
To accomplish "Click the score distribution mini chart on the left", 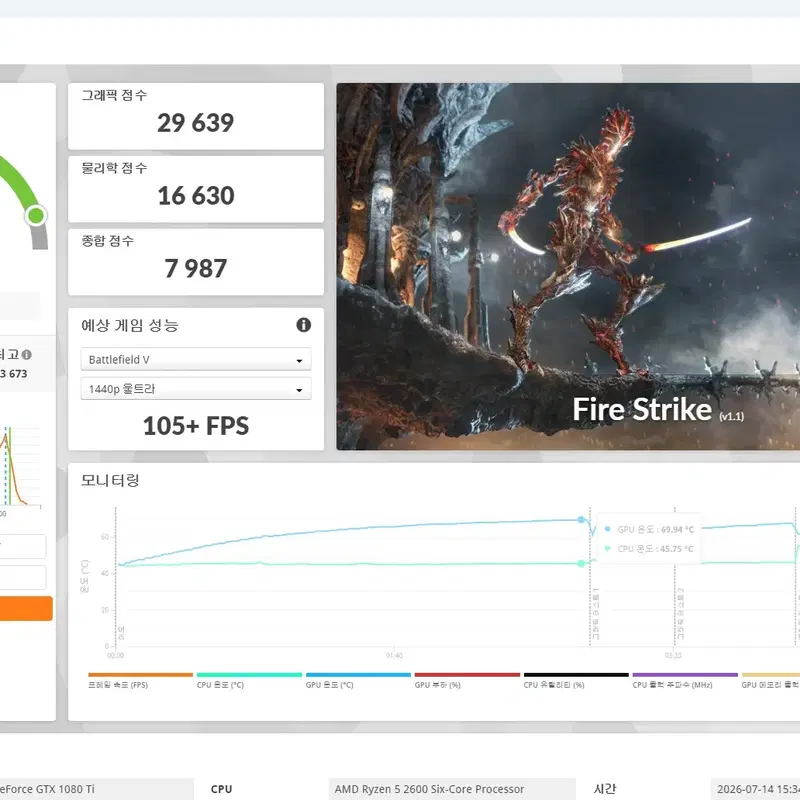I will point(20,467).
